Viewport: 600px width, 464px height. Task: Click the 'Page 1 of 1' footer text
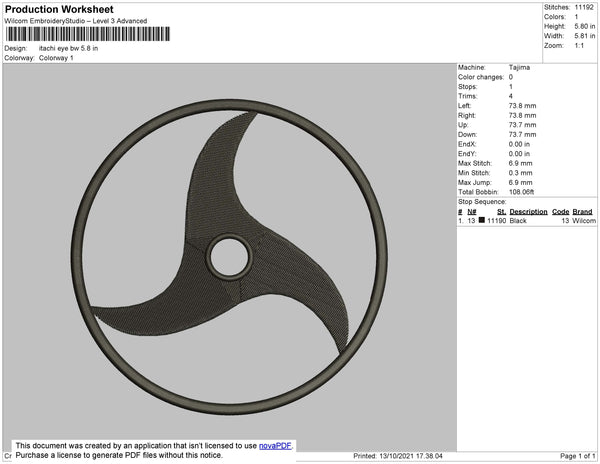[x=578, y=456]
